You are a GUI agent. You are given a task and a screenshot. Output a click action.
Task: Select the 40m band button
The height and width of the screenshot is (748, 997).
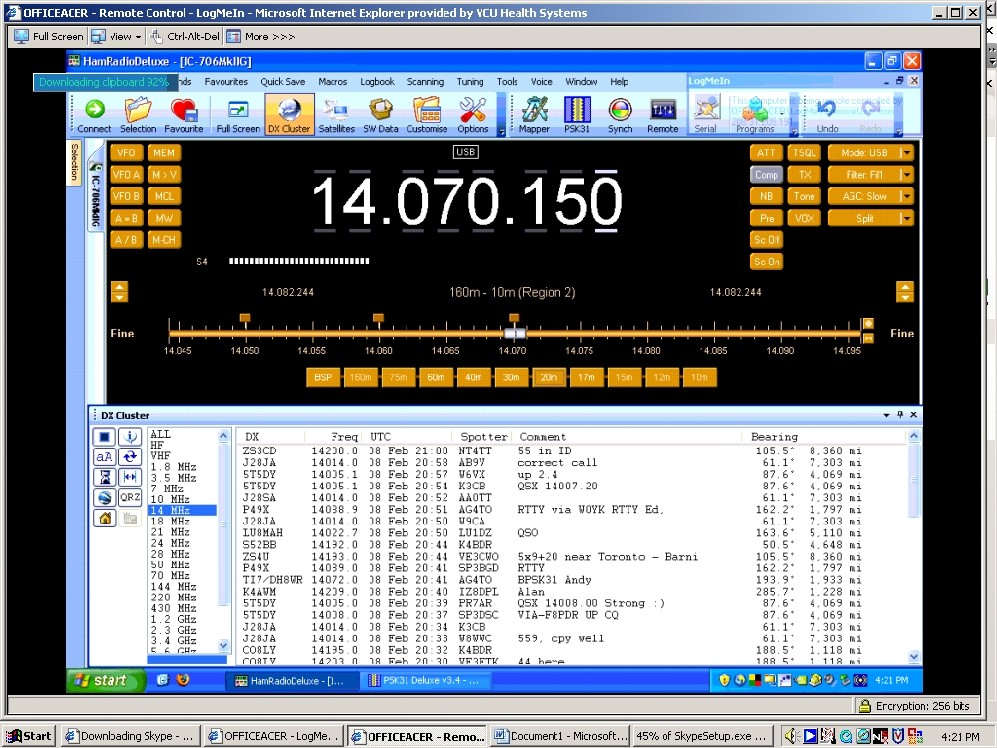point(473,377)
